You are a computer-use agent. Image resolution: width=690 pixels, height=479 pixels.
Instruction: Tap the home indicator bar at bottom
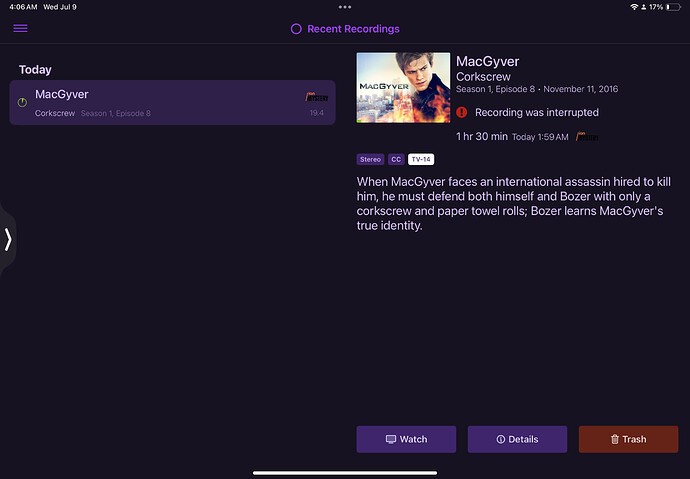click(345, 472)
